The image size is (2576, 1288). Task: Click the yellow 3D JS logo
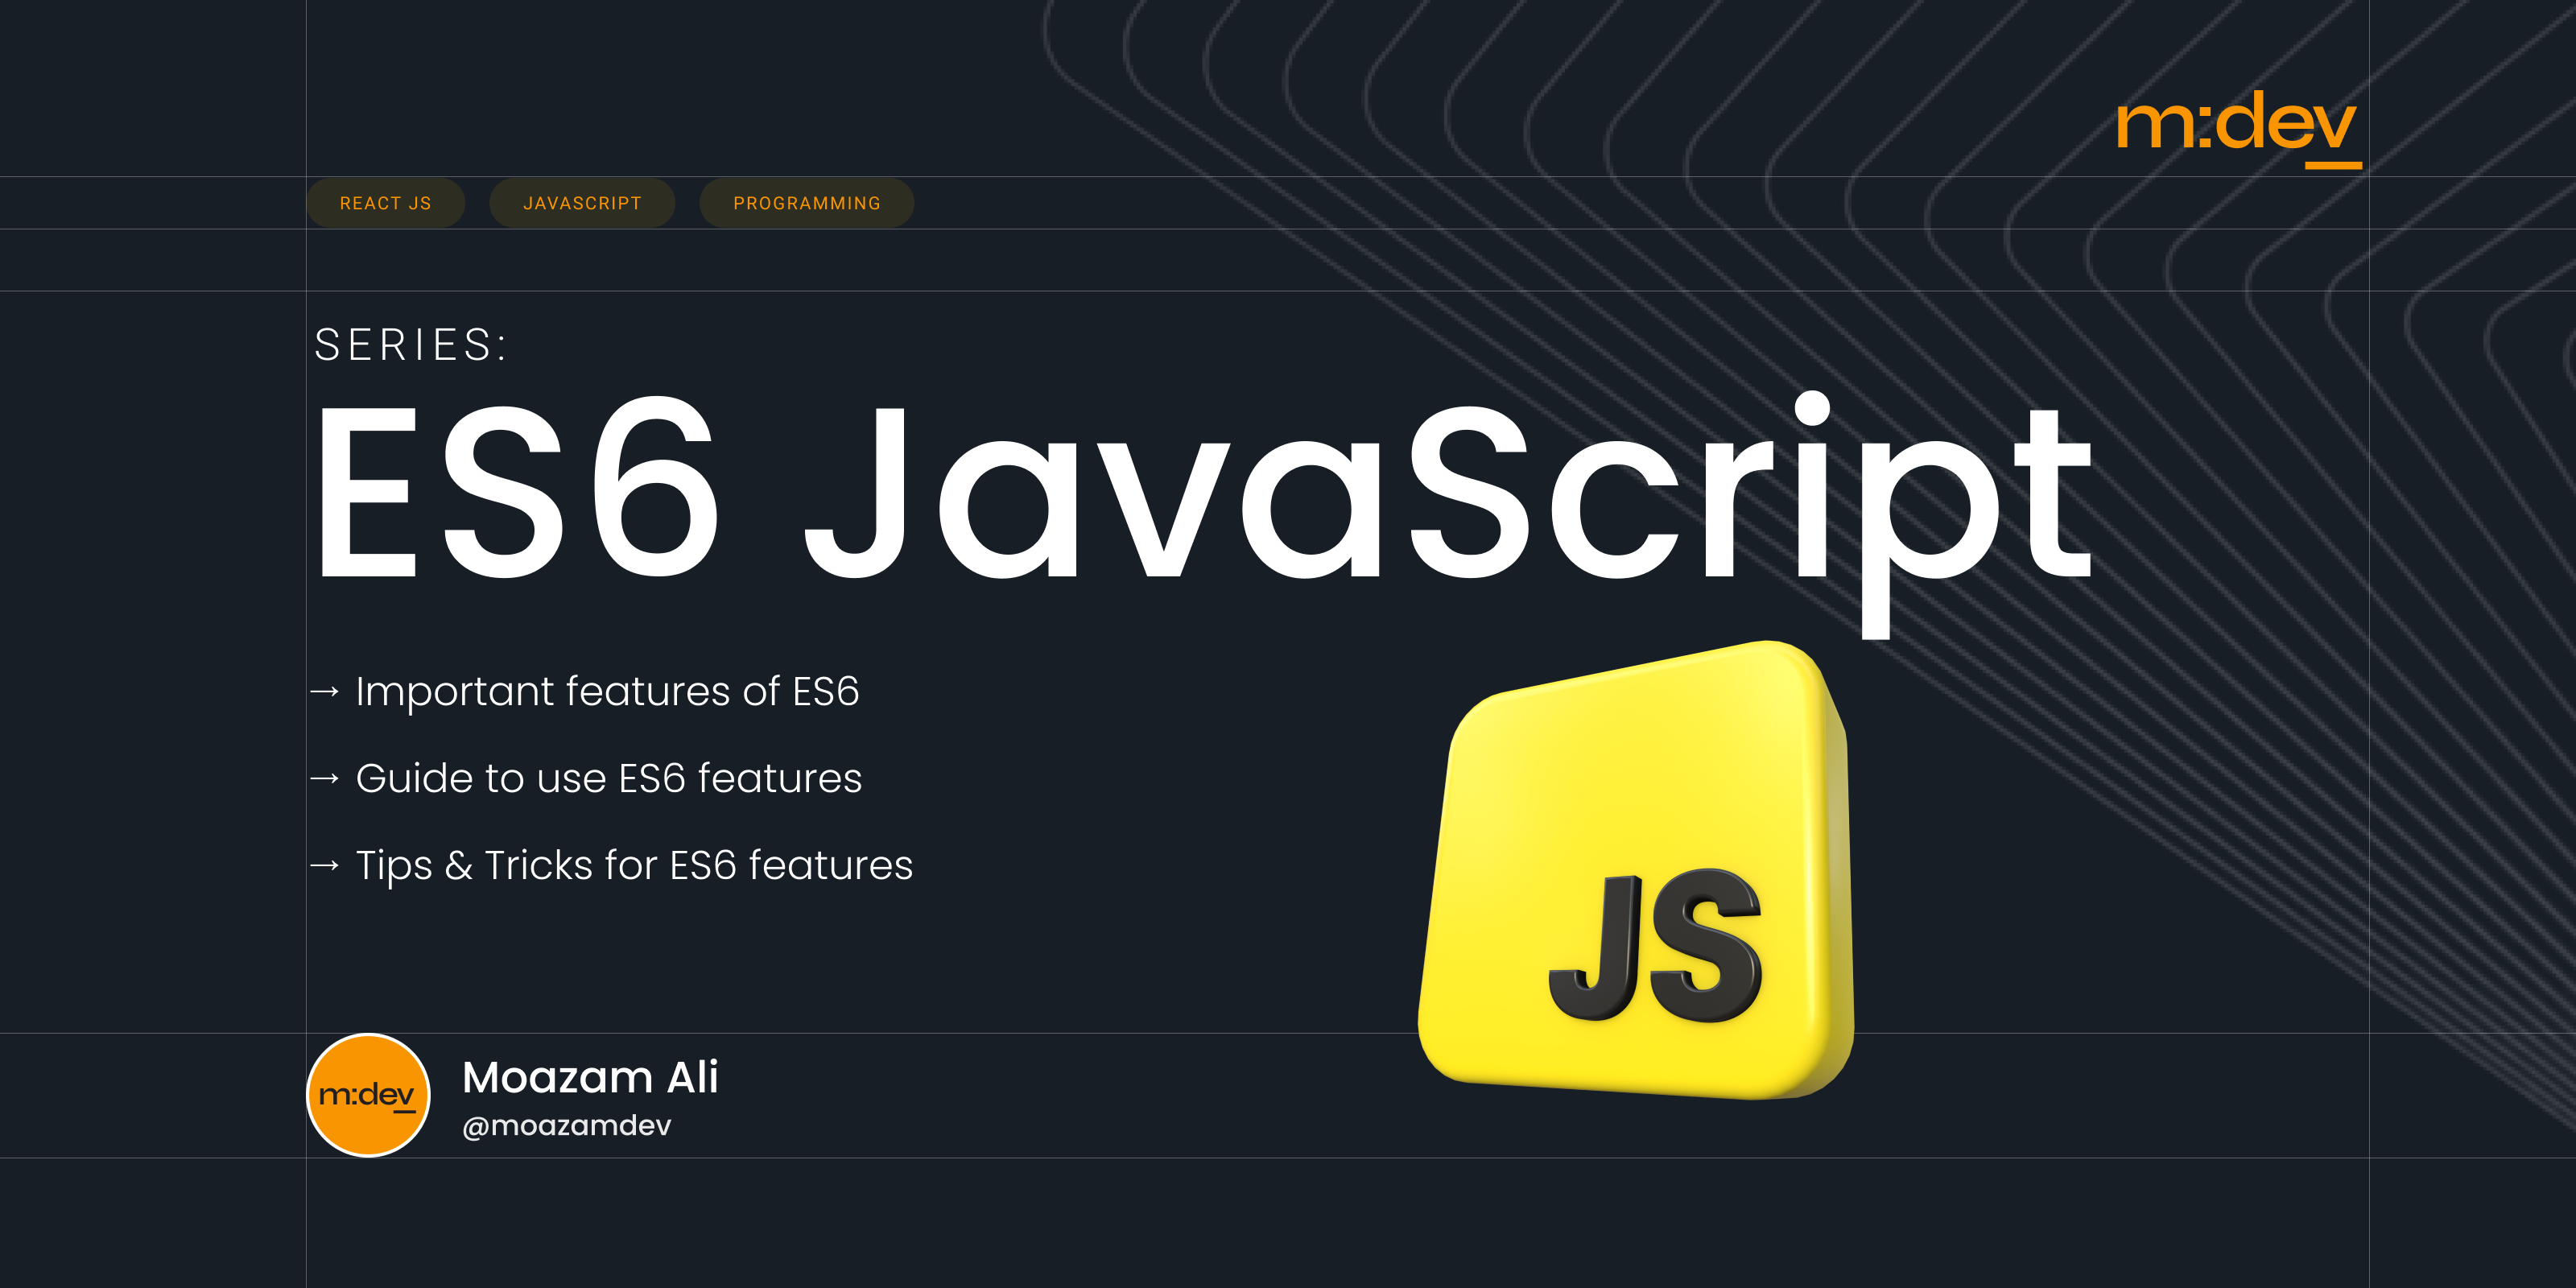[x=1636, y=870]
